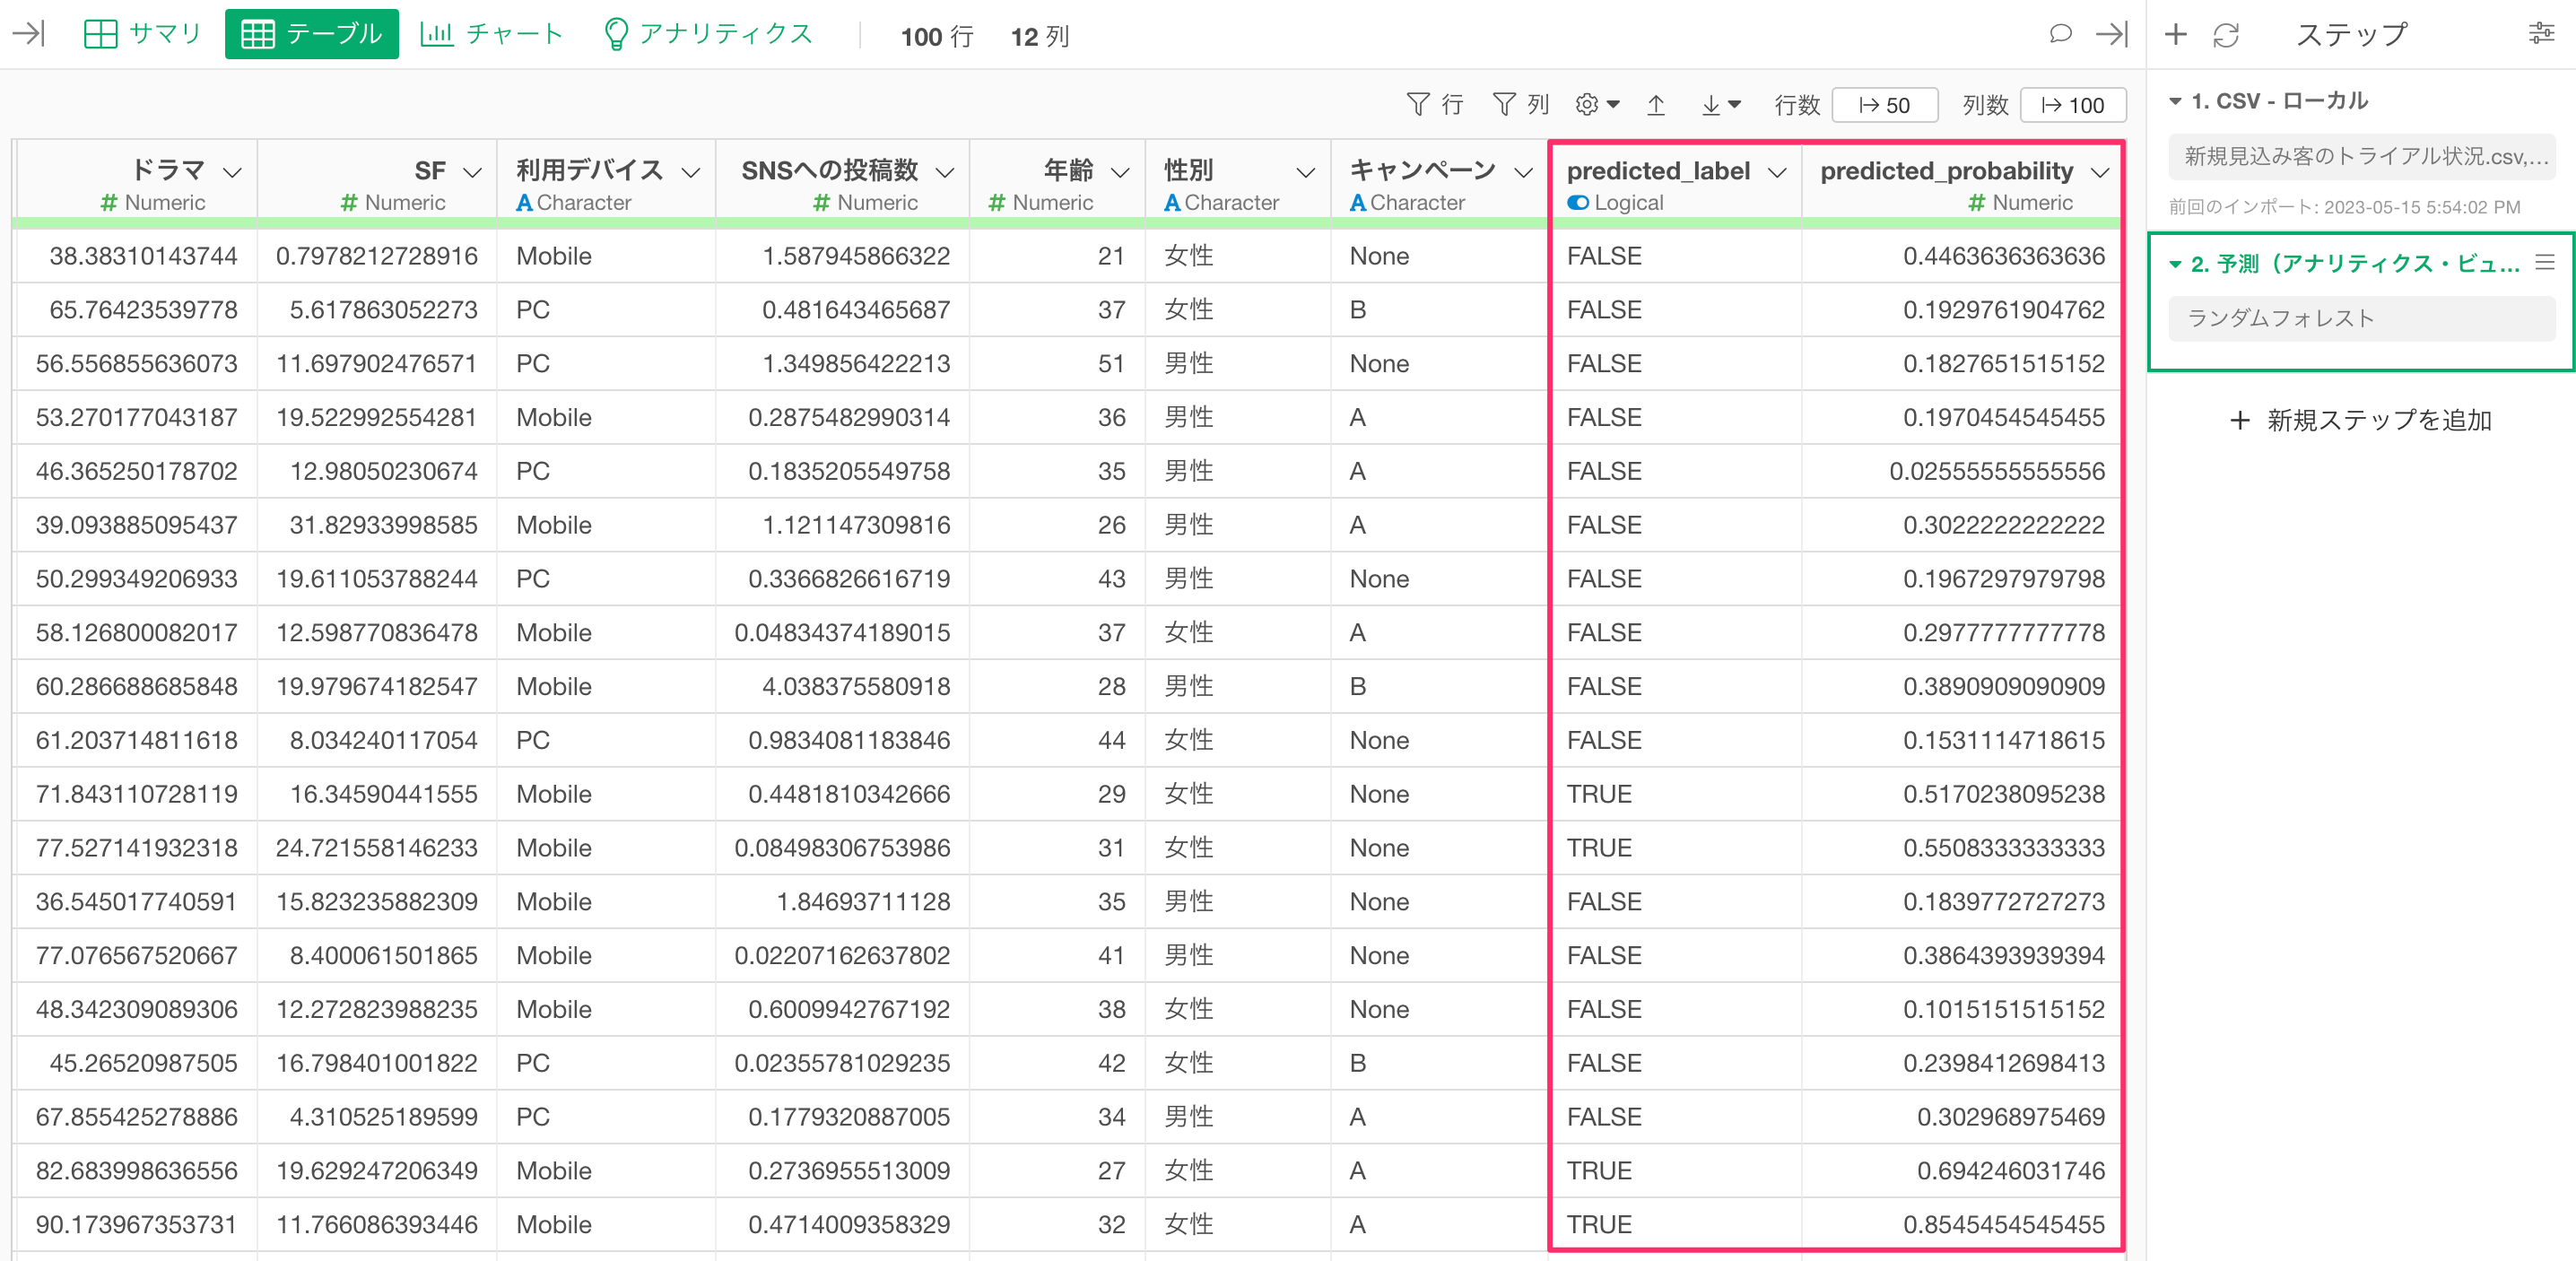Click the Numeric # icon under 年齢
The width and height of the screenshot is (2576, 1261).
click(996, 203)
